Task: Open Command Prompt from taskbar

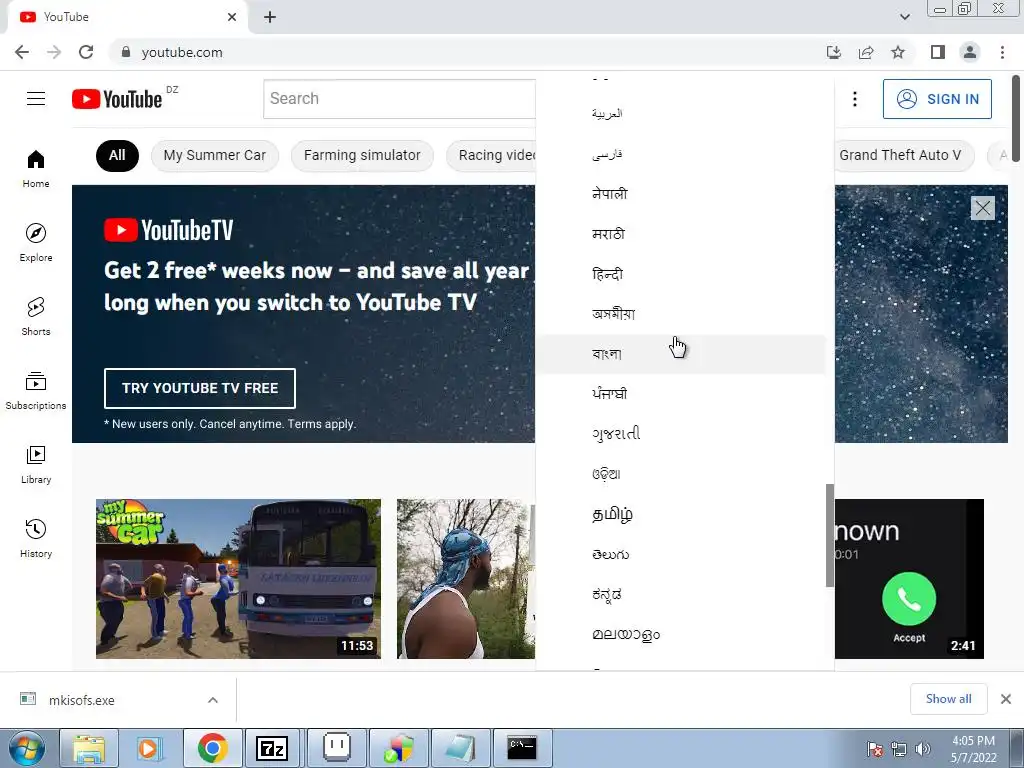Action: click(522, 748)
